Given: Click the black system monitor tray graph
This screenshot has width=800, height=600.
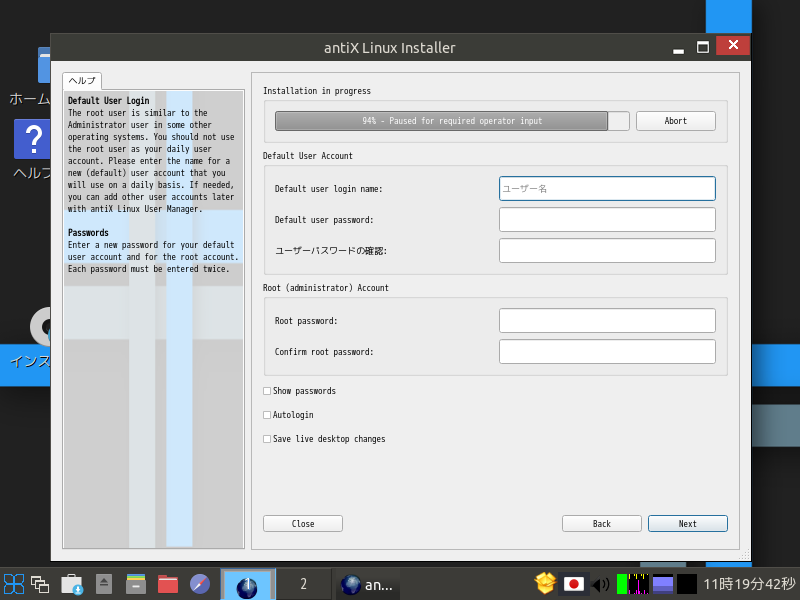Looking at the screenshot, I should 687,584.
